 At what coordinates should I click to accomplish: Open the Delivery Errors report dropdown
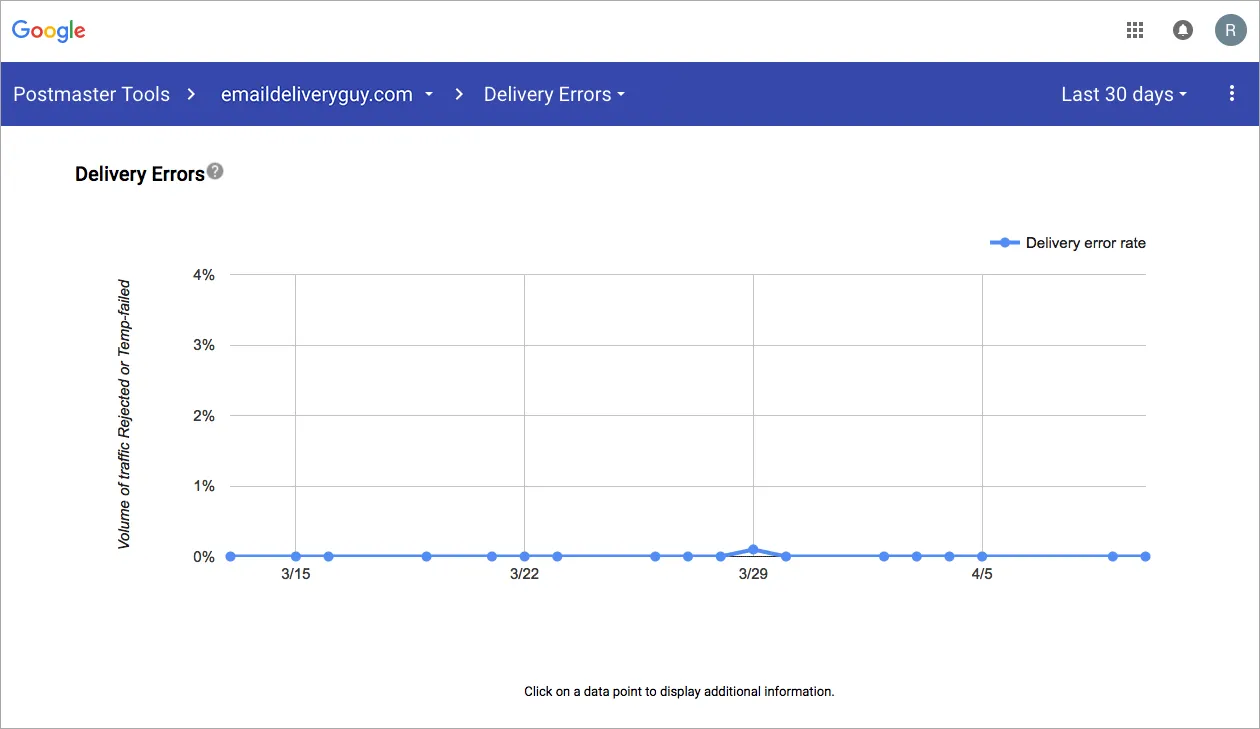554,94
